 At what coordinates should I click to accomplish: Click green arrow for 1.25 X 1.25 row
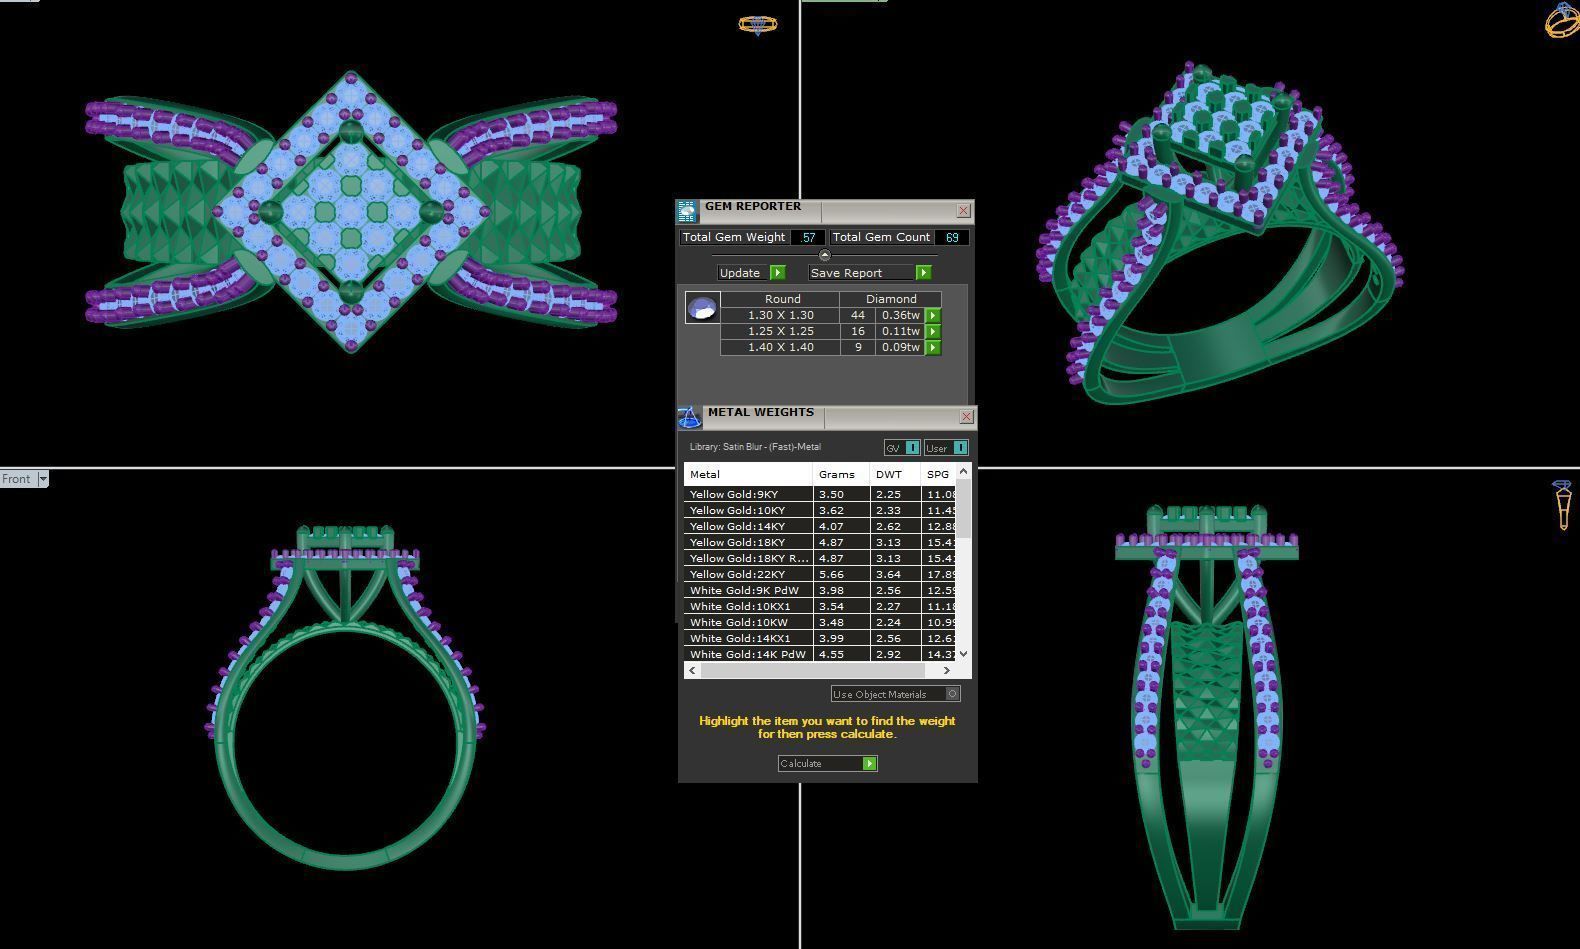pos(933,331)
